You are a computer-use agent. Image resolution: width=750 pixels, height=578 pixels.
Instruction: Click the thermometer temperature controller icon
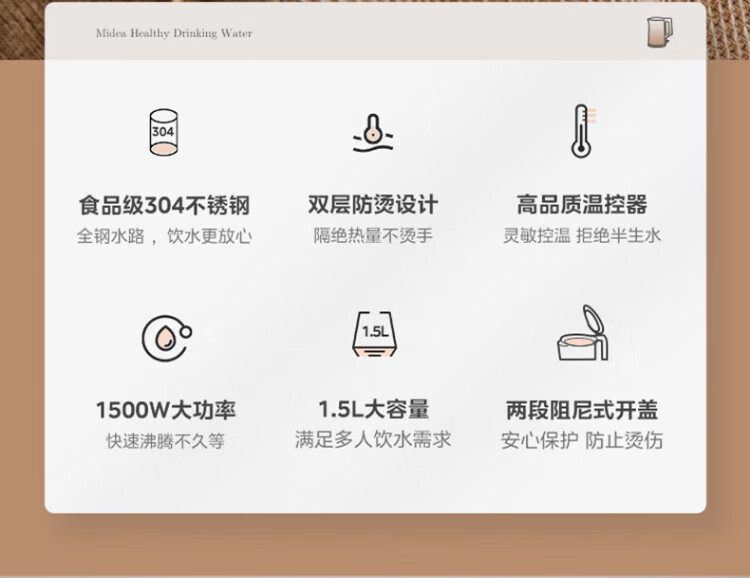(x=583, y=131)
